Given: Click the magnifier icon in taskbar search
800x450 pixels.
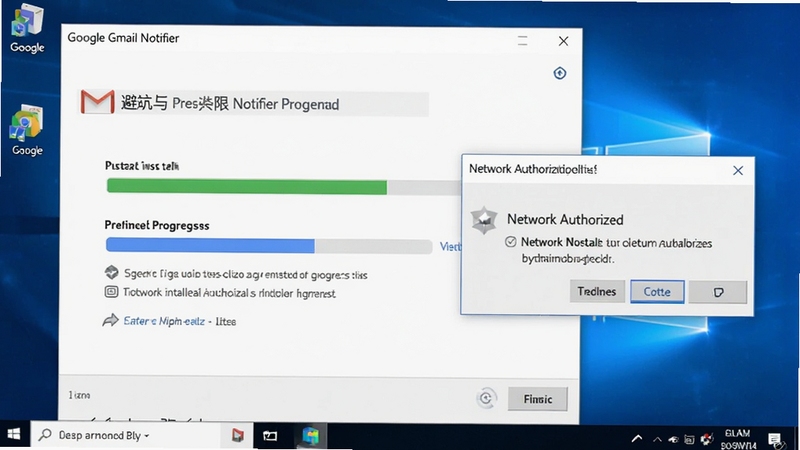Looking at the screenshot, I should pyautogui.click(x=45, y=435).
